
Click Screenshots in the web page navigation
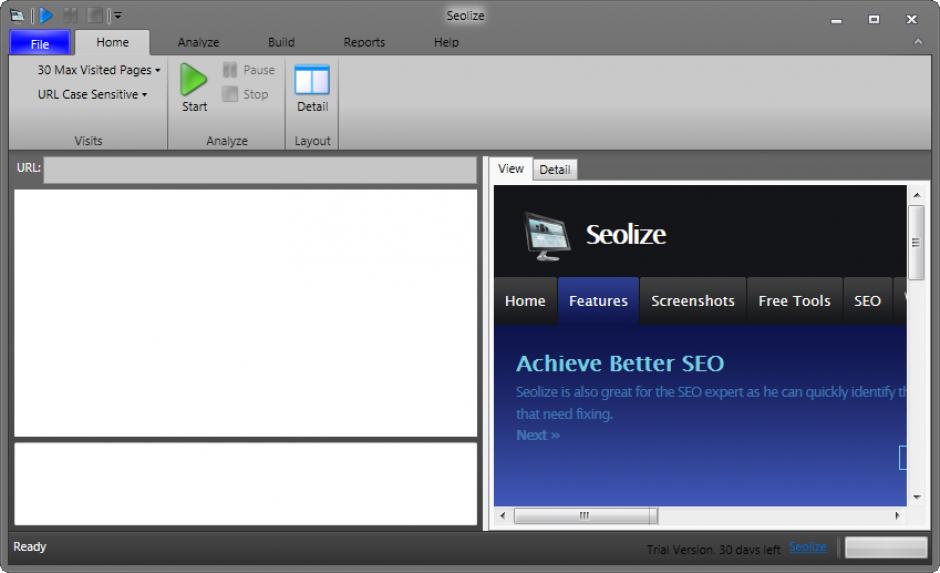coord(693,301)
